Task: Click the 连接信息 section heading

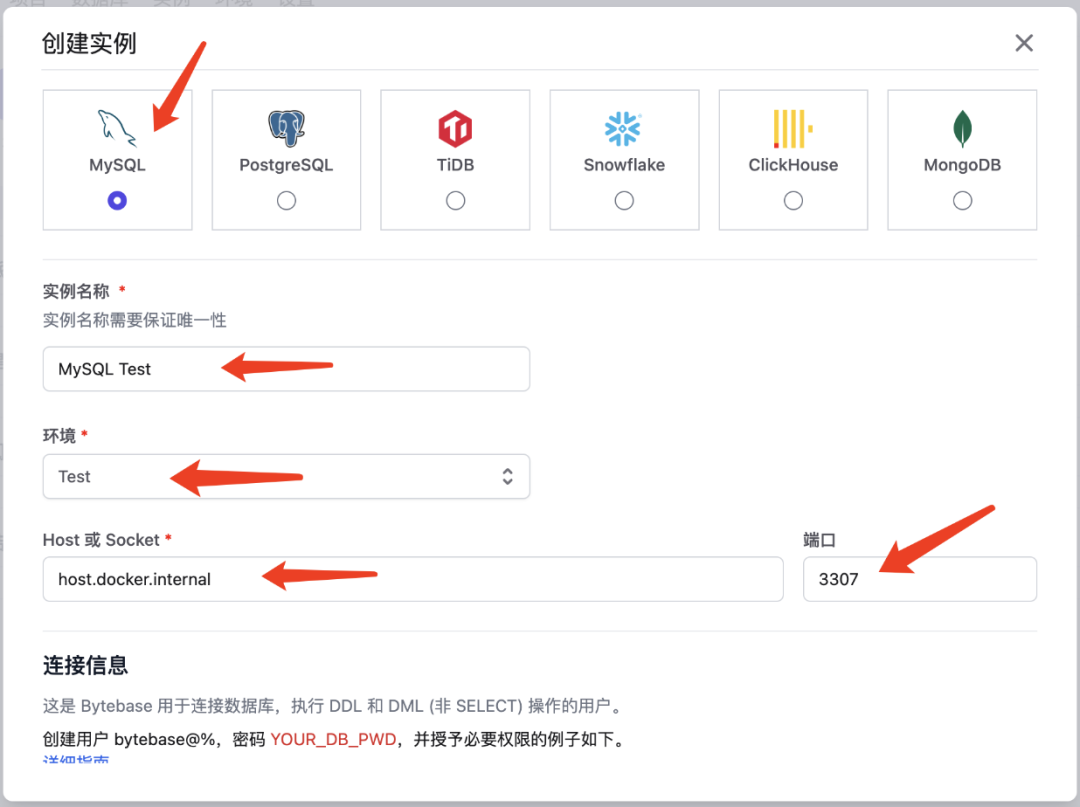Action: tap(85, 665)
